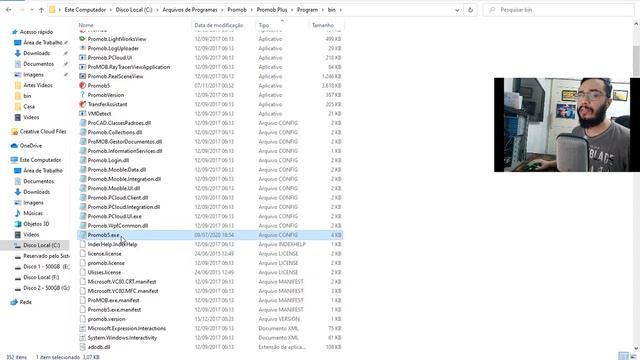The width and height of the screenshot is (640, 360).
Task: Select the TransferAssistant application icon
Action: [82, 104]
